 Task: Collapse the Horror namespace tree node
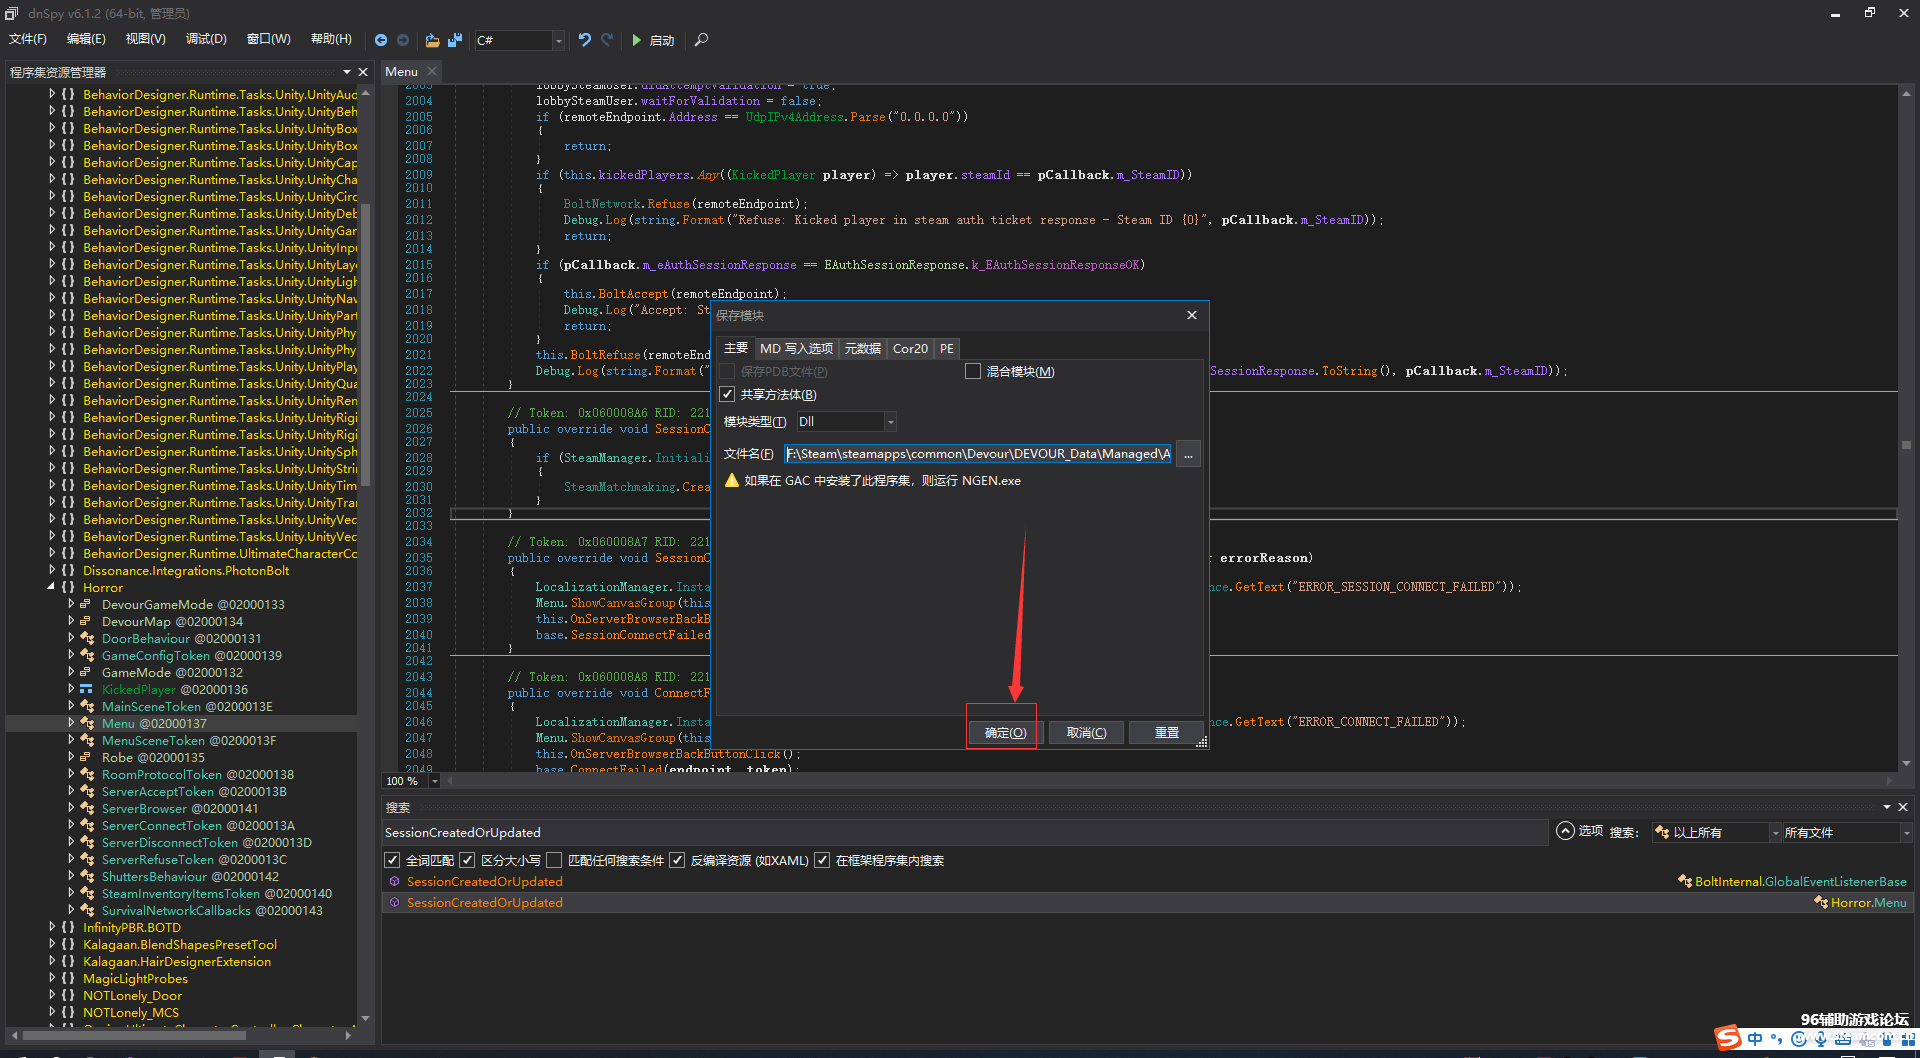click(x=51, y=587)
